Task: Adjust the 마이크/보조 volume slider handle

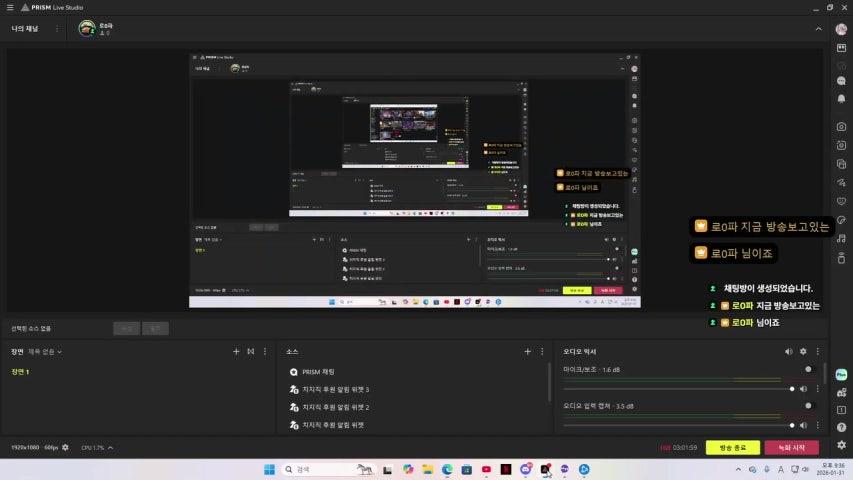Action: tap(792, 389)
